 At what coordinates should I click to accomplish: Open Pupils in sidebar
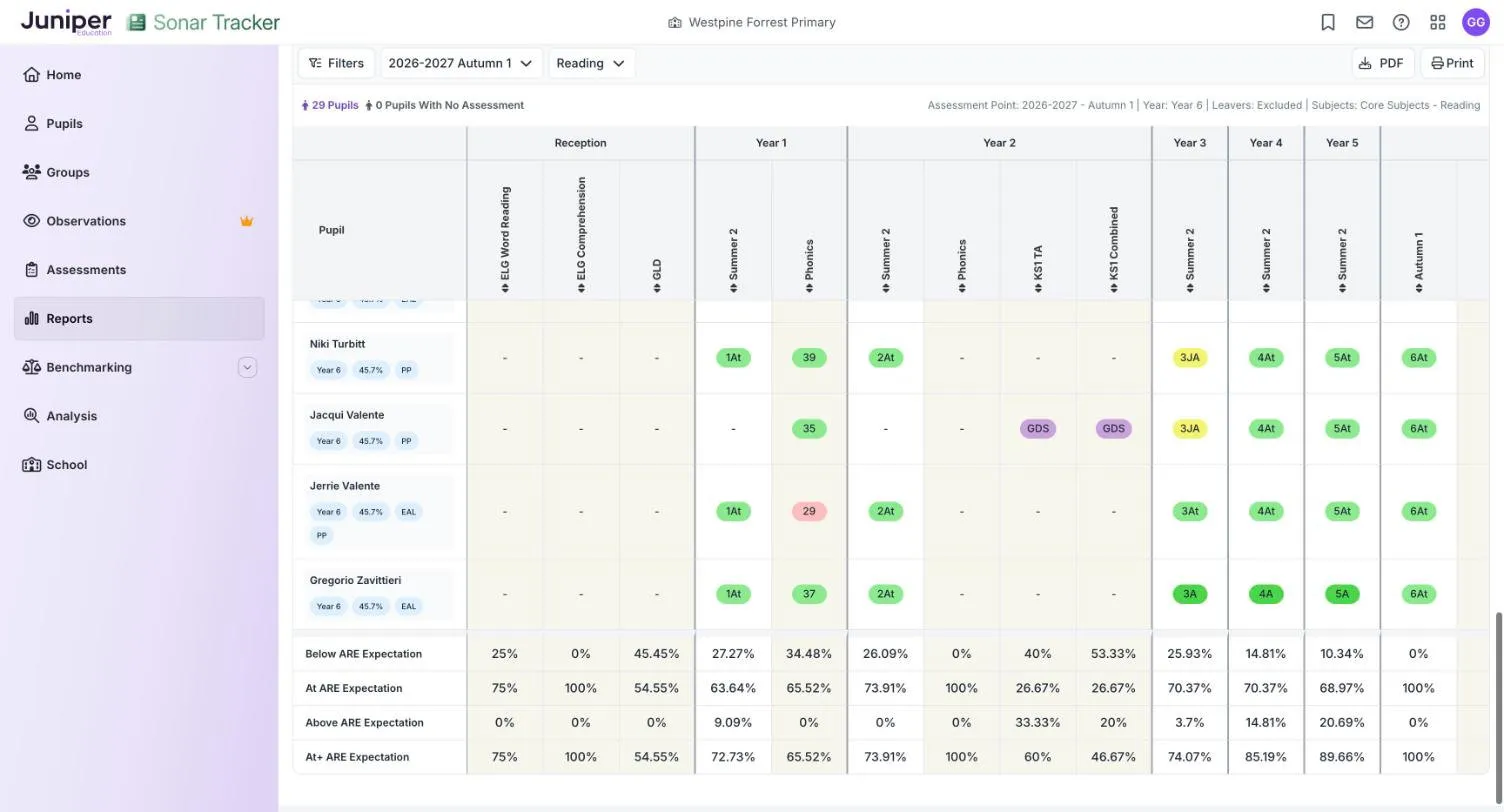139,124
